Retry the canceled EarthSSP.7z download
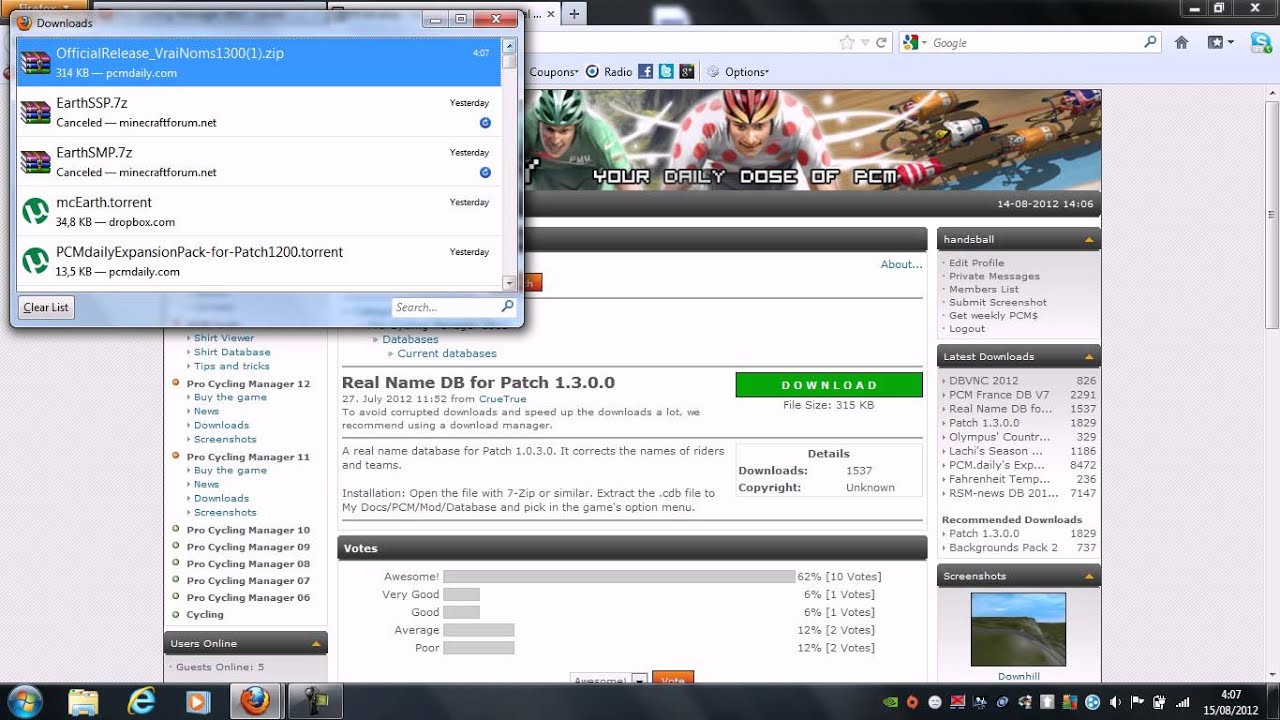Screen dimensions: 1280x720 pos(485,122)
